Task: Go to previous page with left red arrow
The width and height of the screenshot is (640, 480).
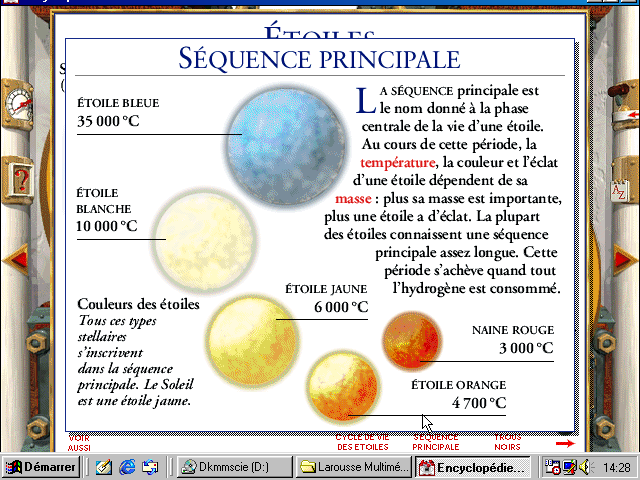Action: (x=17, y=260)
